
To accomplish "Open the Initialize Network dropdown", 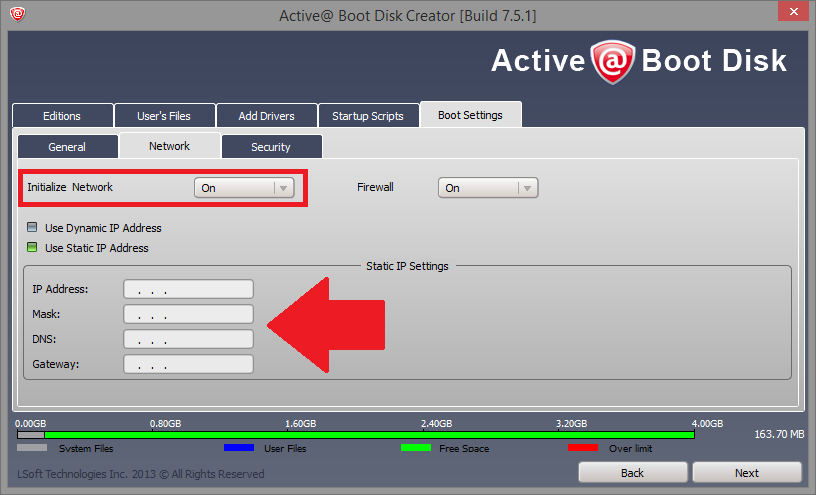I will point(244,188).
